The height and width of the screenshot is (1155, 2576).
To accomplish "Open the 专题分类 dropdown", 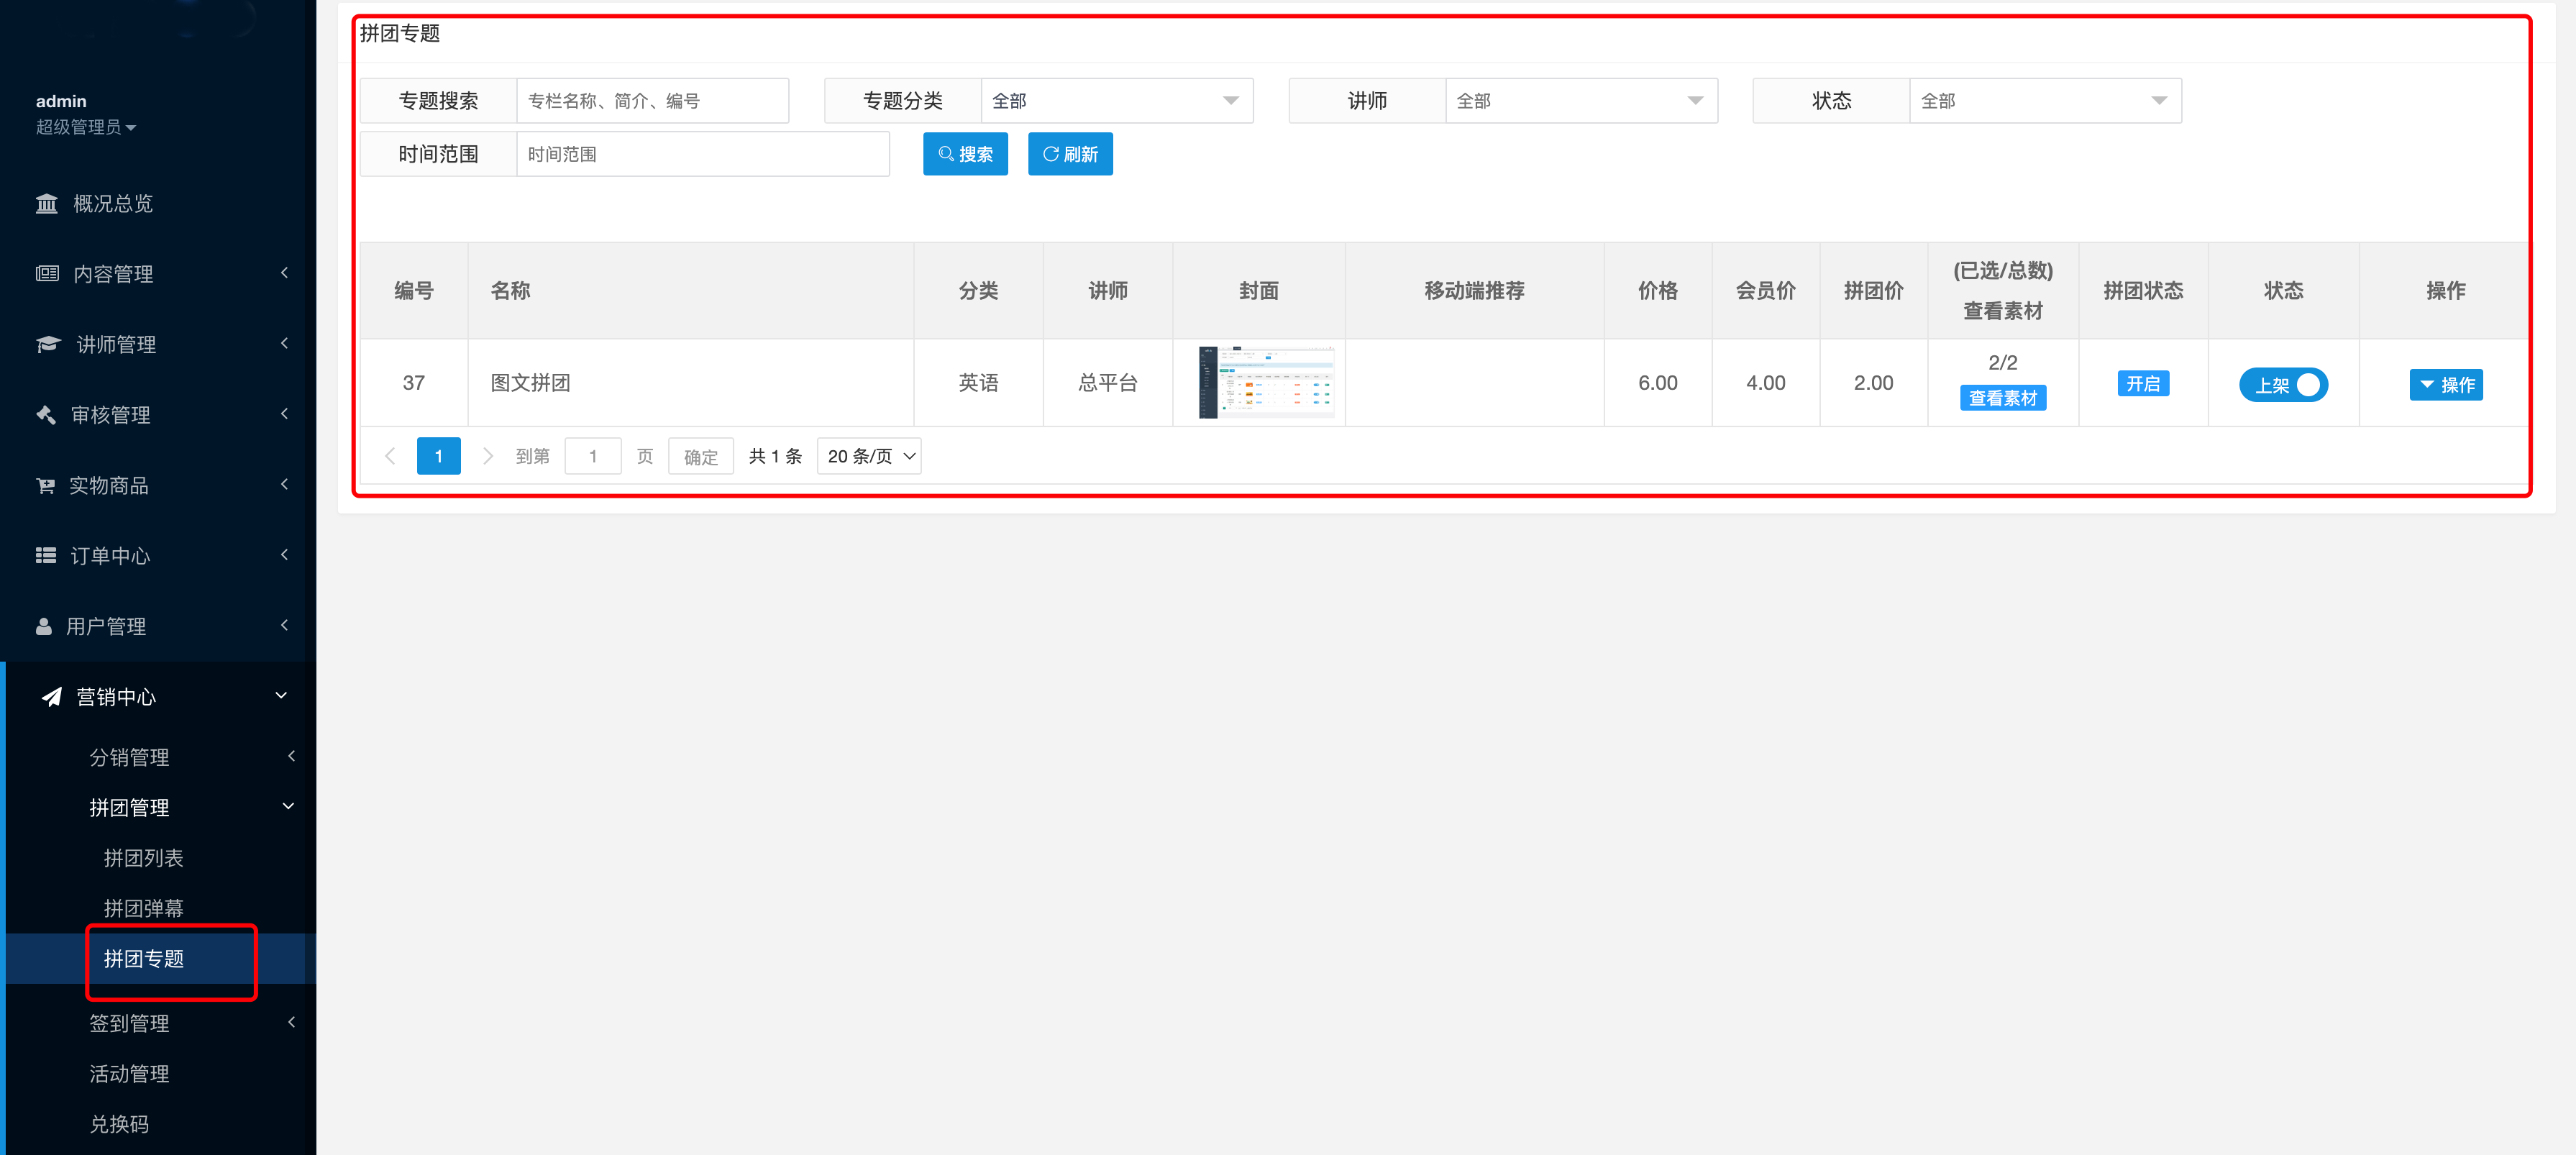I will click(x=1117, y=101).
